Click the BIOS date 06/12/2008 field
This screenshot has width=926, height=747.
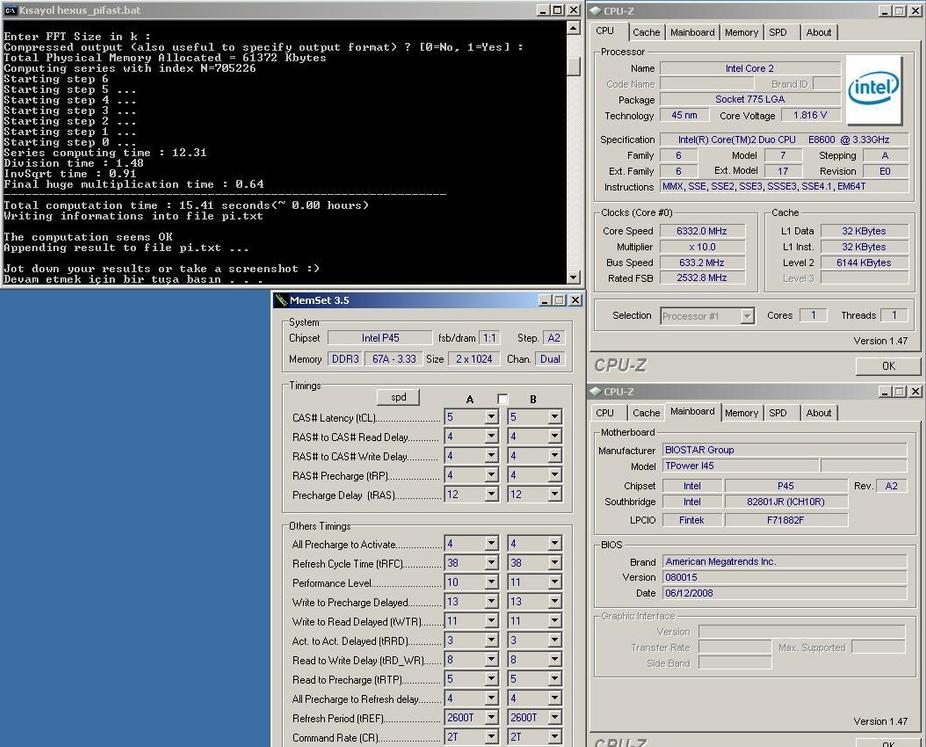785,593
